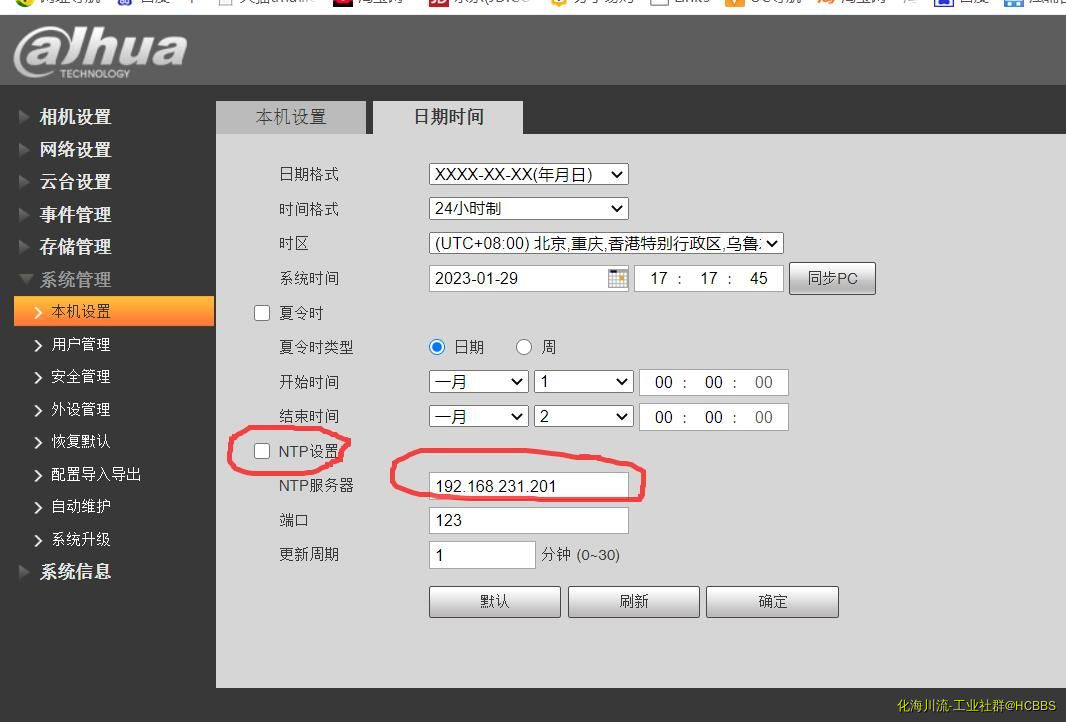Screen dimensions: 1066x722
Task: Click the 确定 button
Action: point(772,602)
